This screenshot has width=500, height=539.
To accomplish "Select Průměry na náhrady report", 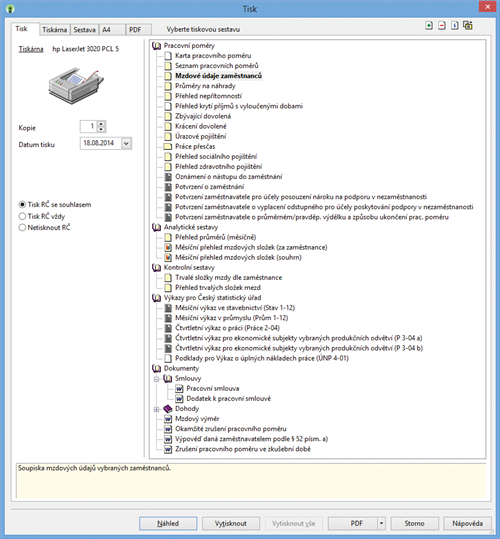I will tap(205, 86).
